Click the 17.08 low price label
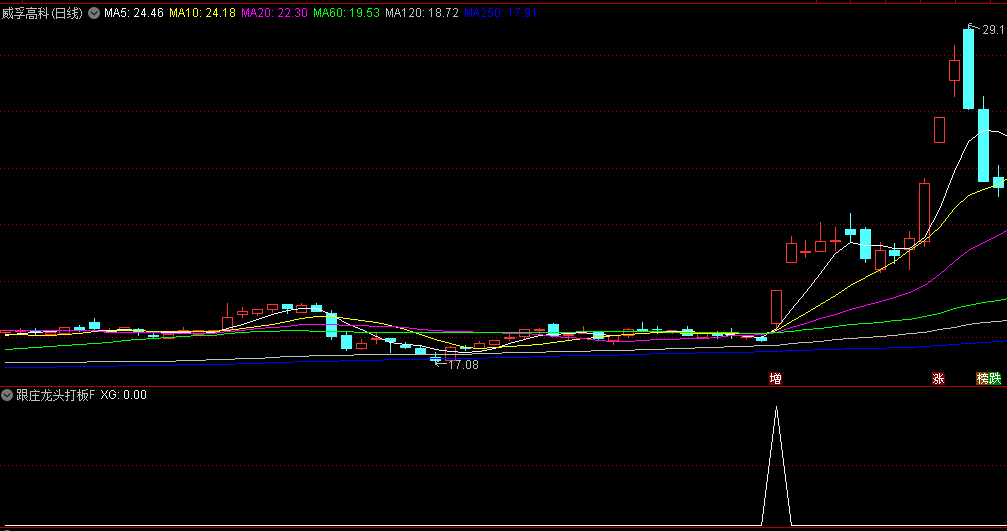The image size is (1007, 531). 463,365
